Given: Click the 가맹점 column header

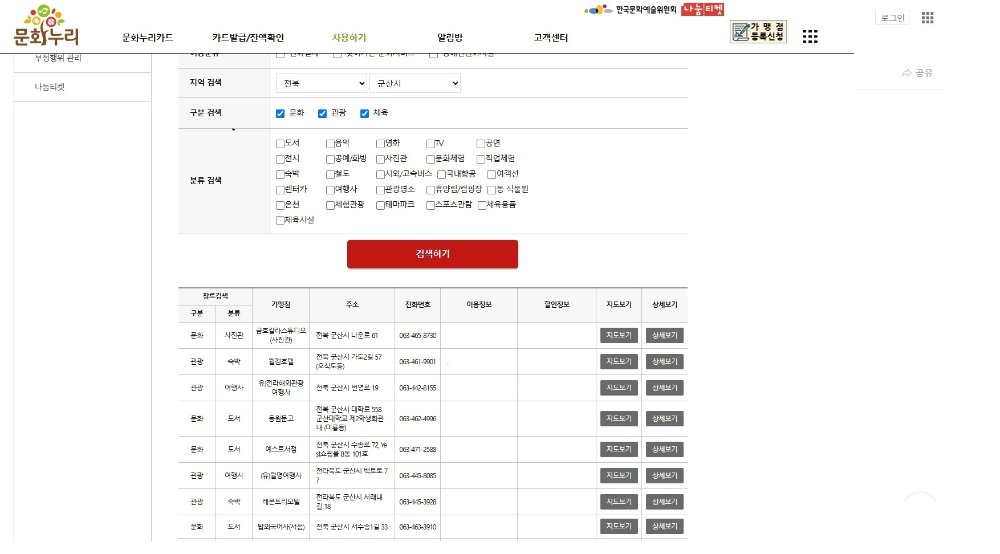Looking at the screenshot, I should tap(281, 305).
